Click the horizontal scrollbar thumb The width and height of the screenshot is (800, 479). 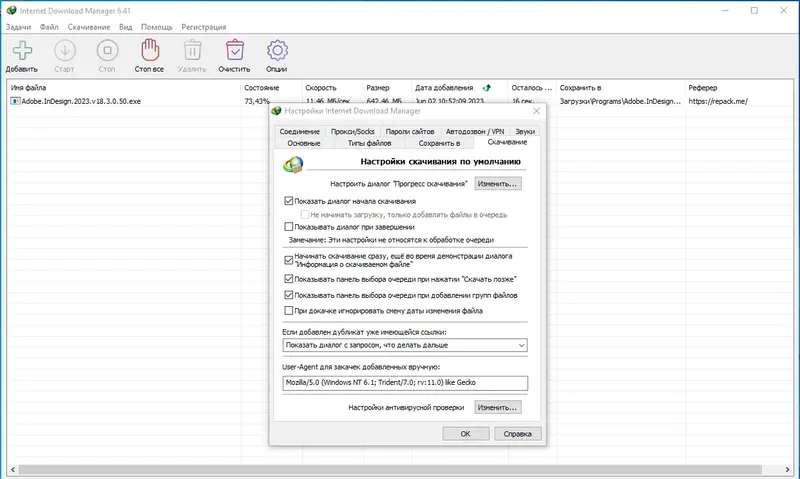tap(390, 469)
